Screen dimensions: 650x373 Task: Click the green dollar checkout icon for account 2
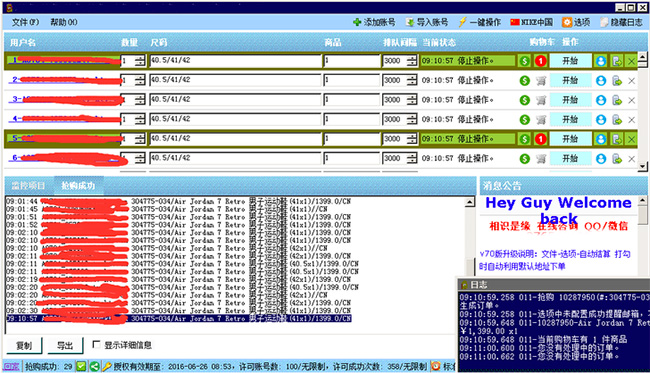(x=524, y=80)
